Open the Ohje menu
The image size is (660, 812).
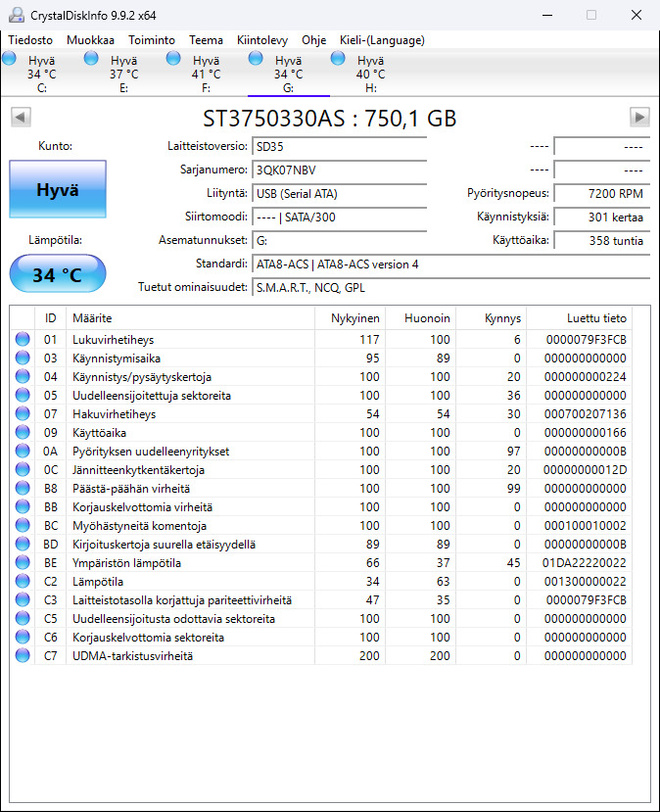pos(314,40)
